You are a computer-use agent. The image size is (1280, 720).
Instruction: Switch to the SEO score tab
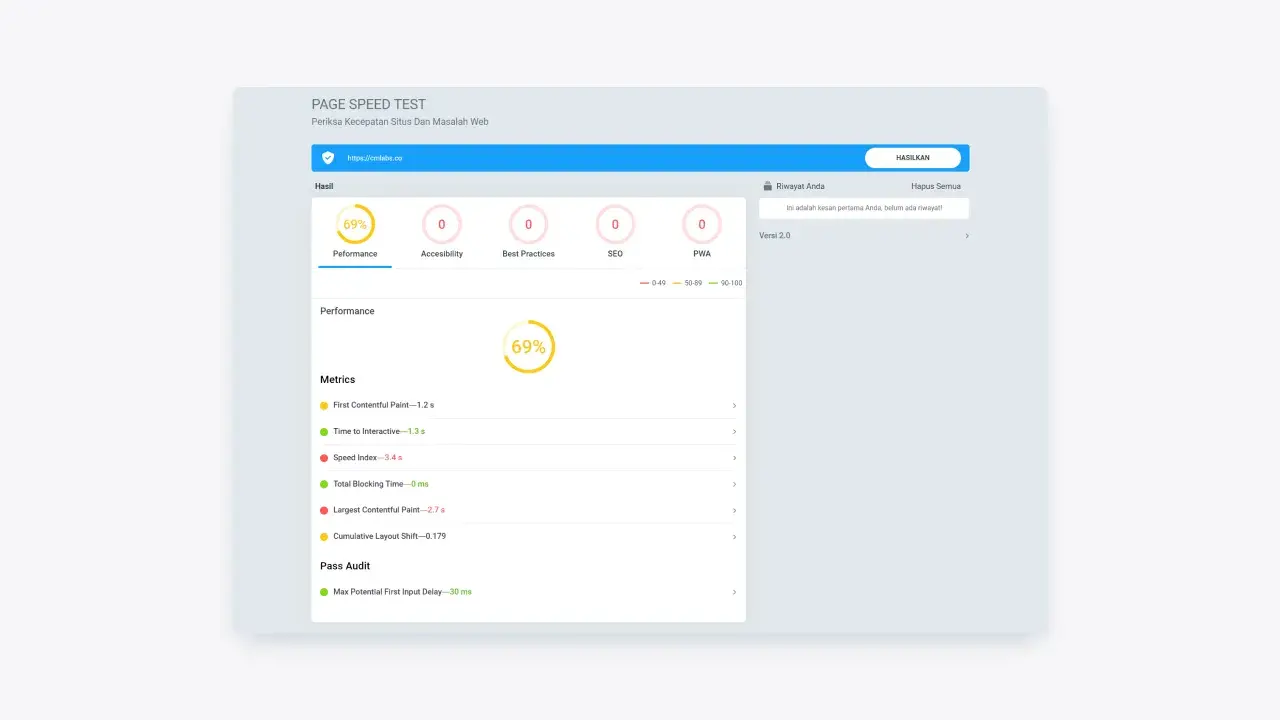point(615,225)
